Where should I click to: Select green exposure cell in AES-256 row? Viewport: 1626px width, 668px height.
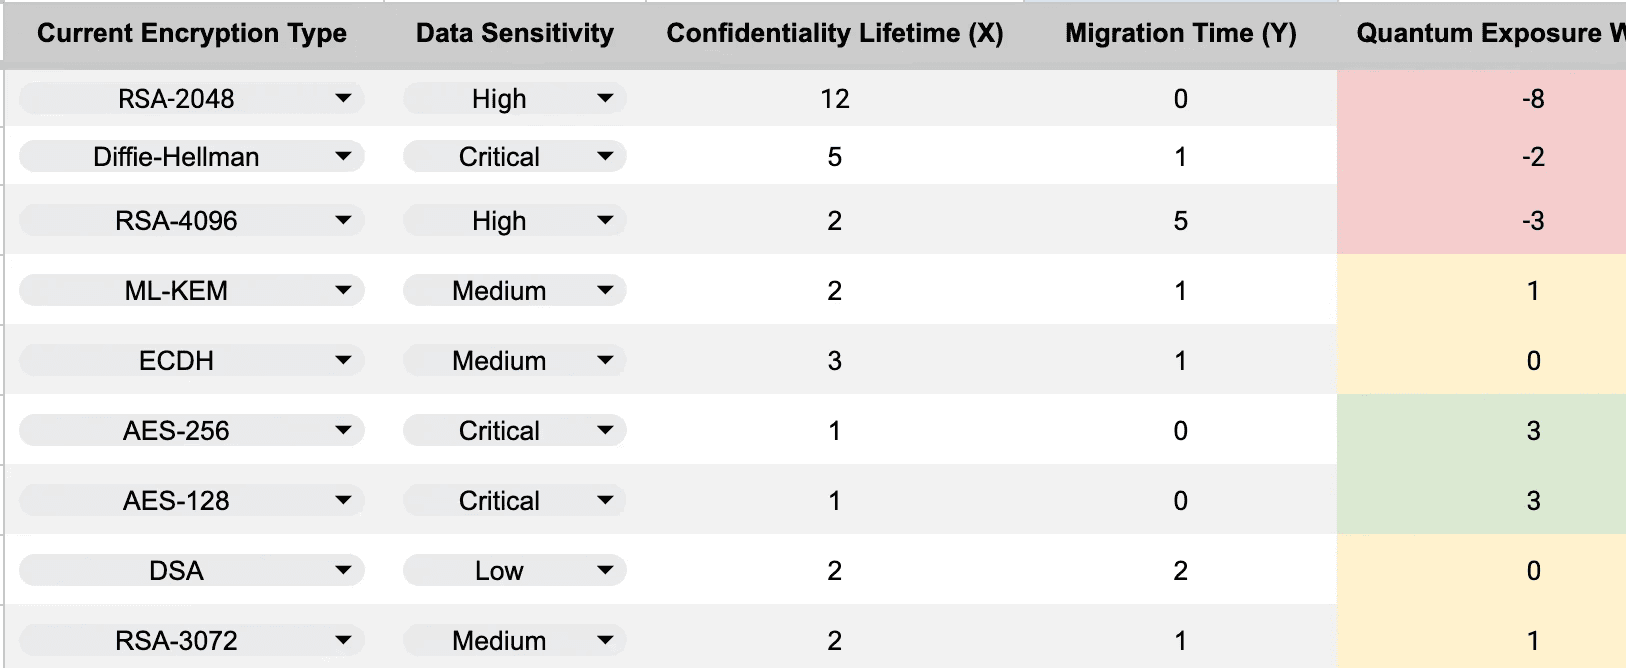(1482, 431)
